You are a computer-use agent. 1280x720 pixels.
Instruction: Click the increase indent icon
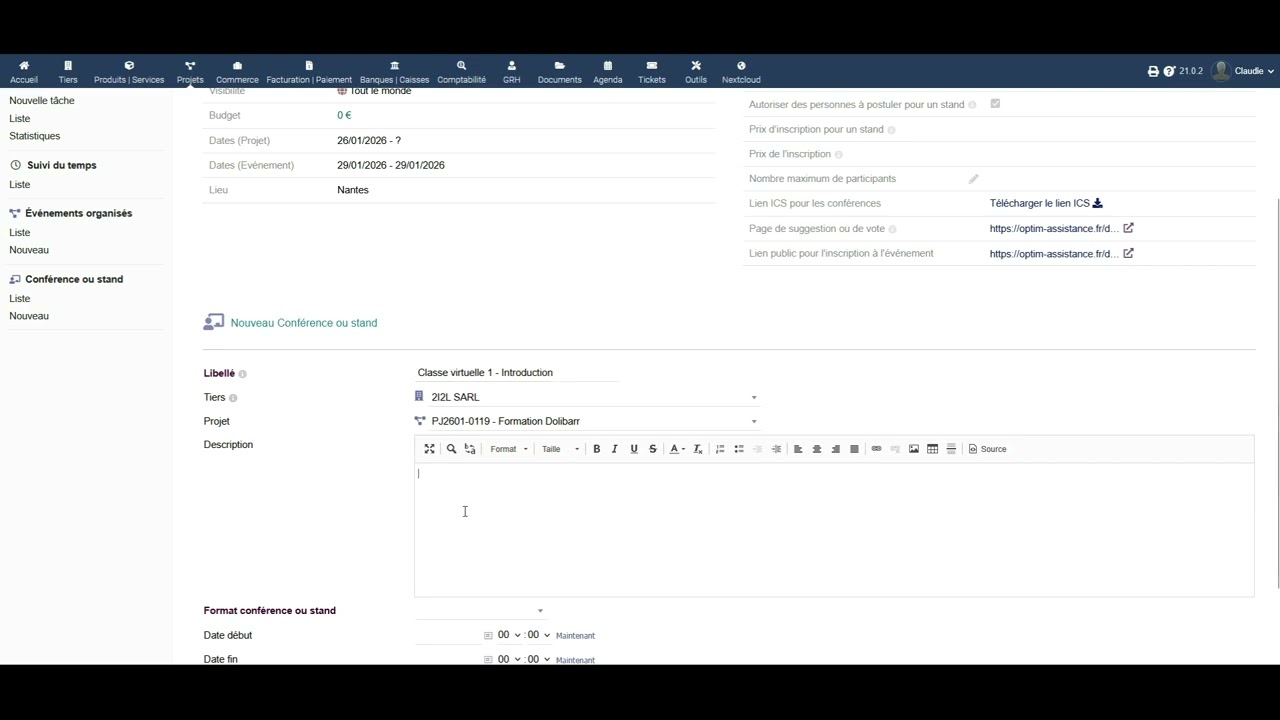pos(776,449)
